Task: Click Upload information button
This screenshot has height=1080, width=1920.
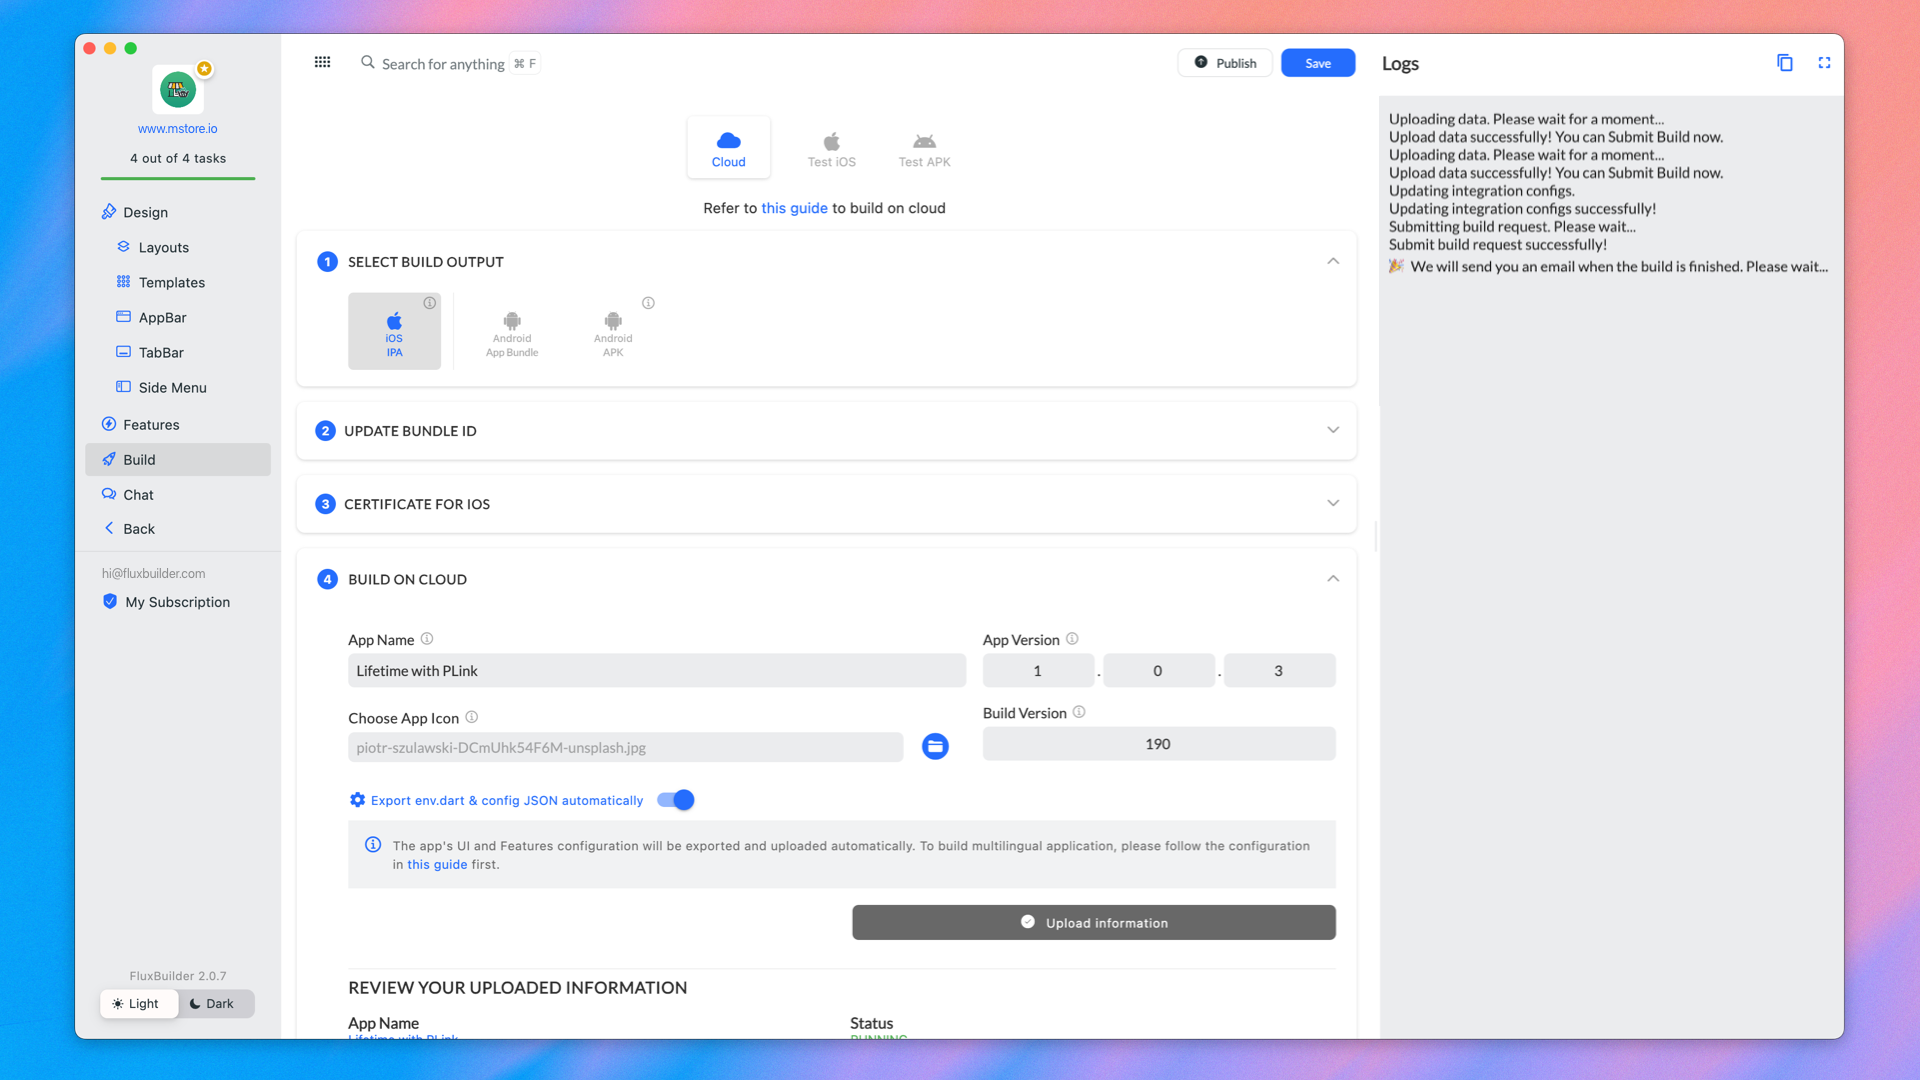Action: pyautogui.click(x=1093, y=922)
